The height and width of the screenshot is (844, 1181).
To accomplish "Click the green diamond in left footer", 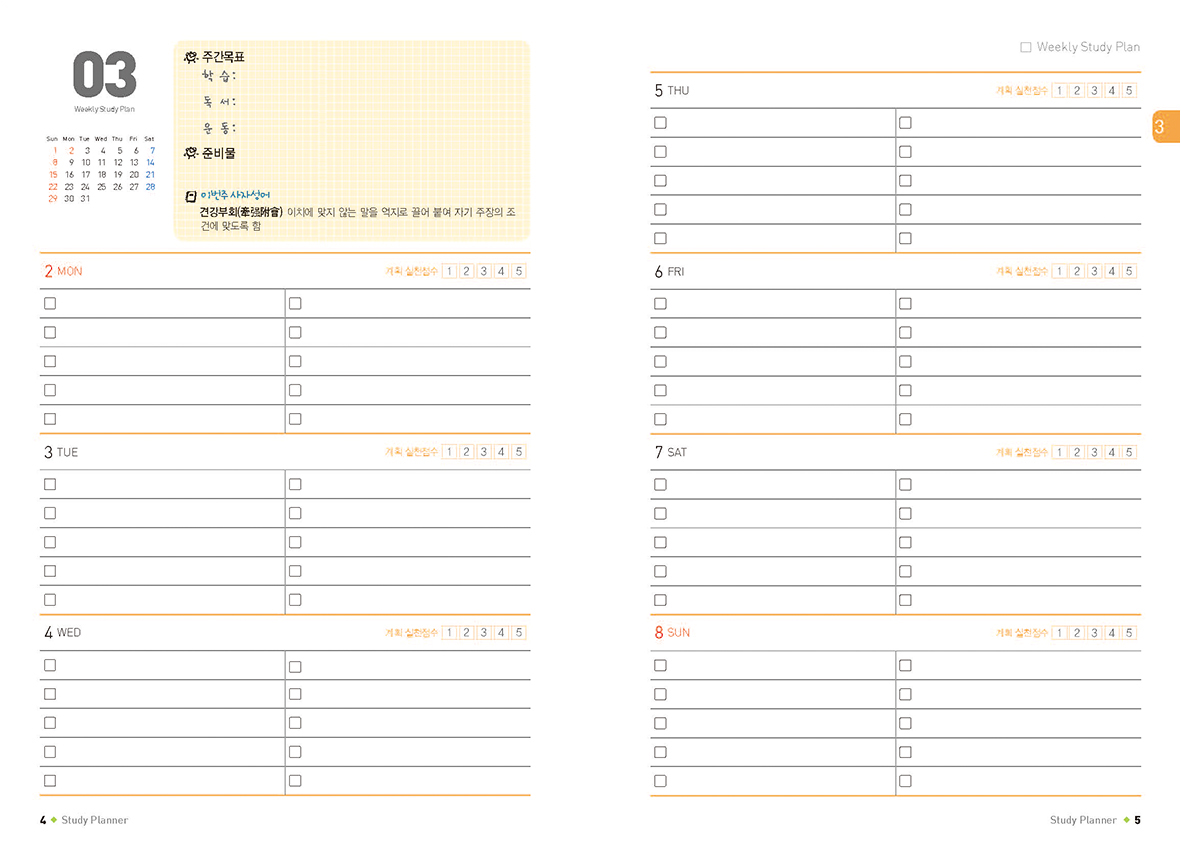I will (x=54, y=820).
